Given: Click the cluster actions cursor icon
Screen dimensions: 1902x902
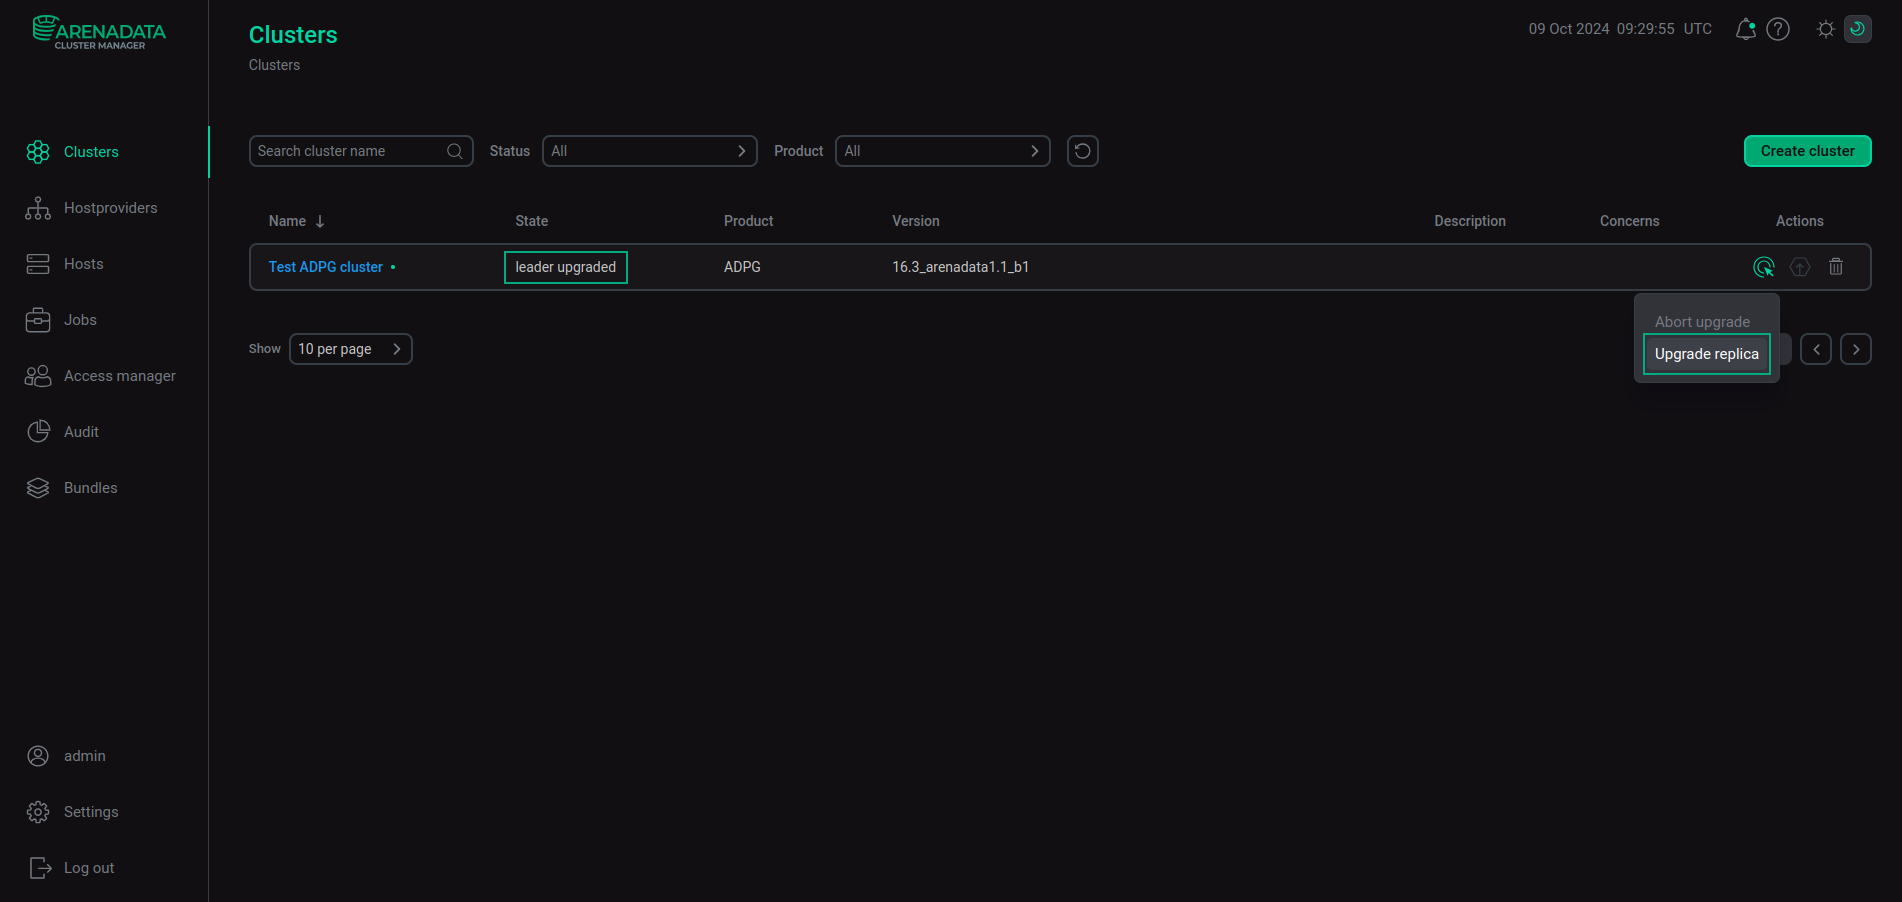Looking at the screenshot, I should (1764, 267).
